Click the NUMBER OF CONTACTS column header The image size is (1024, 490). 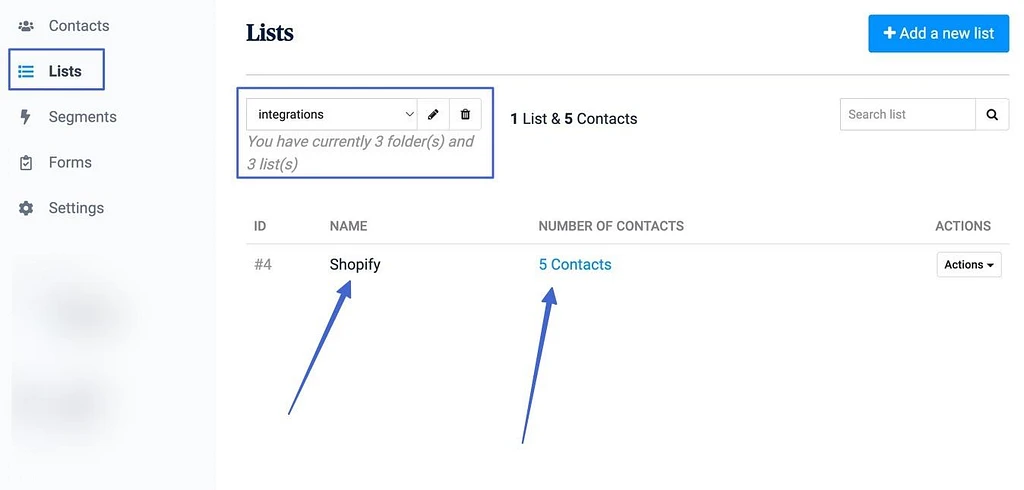coord(611,226)
